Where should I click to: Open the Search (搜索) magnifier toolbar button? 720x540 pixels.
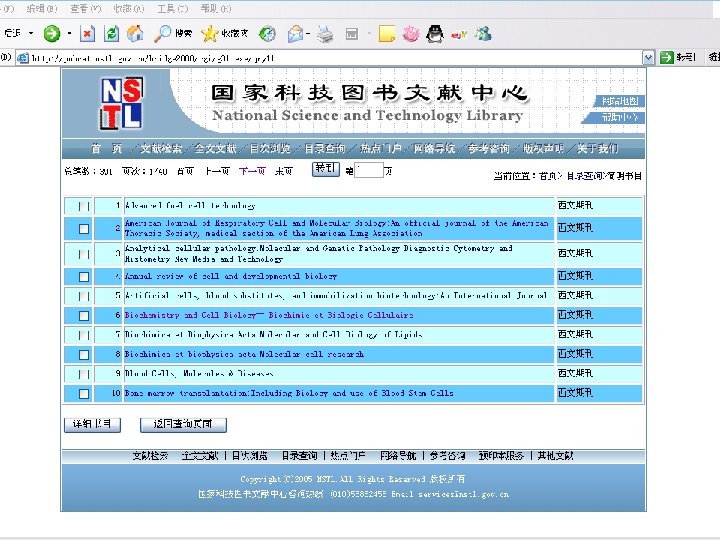click(x=173, y=33)
